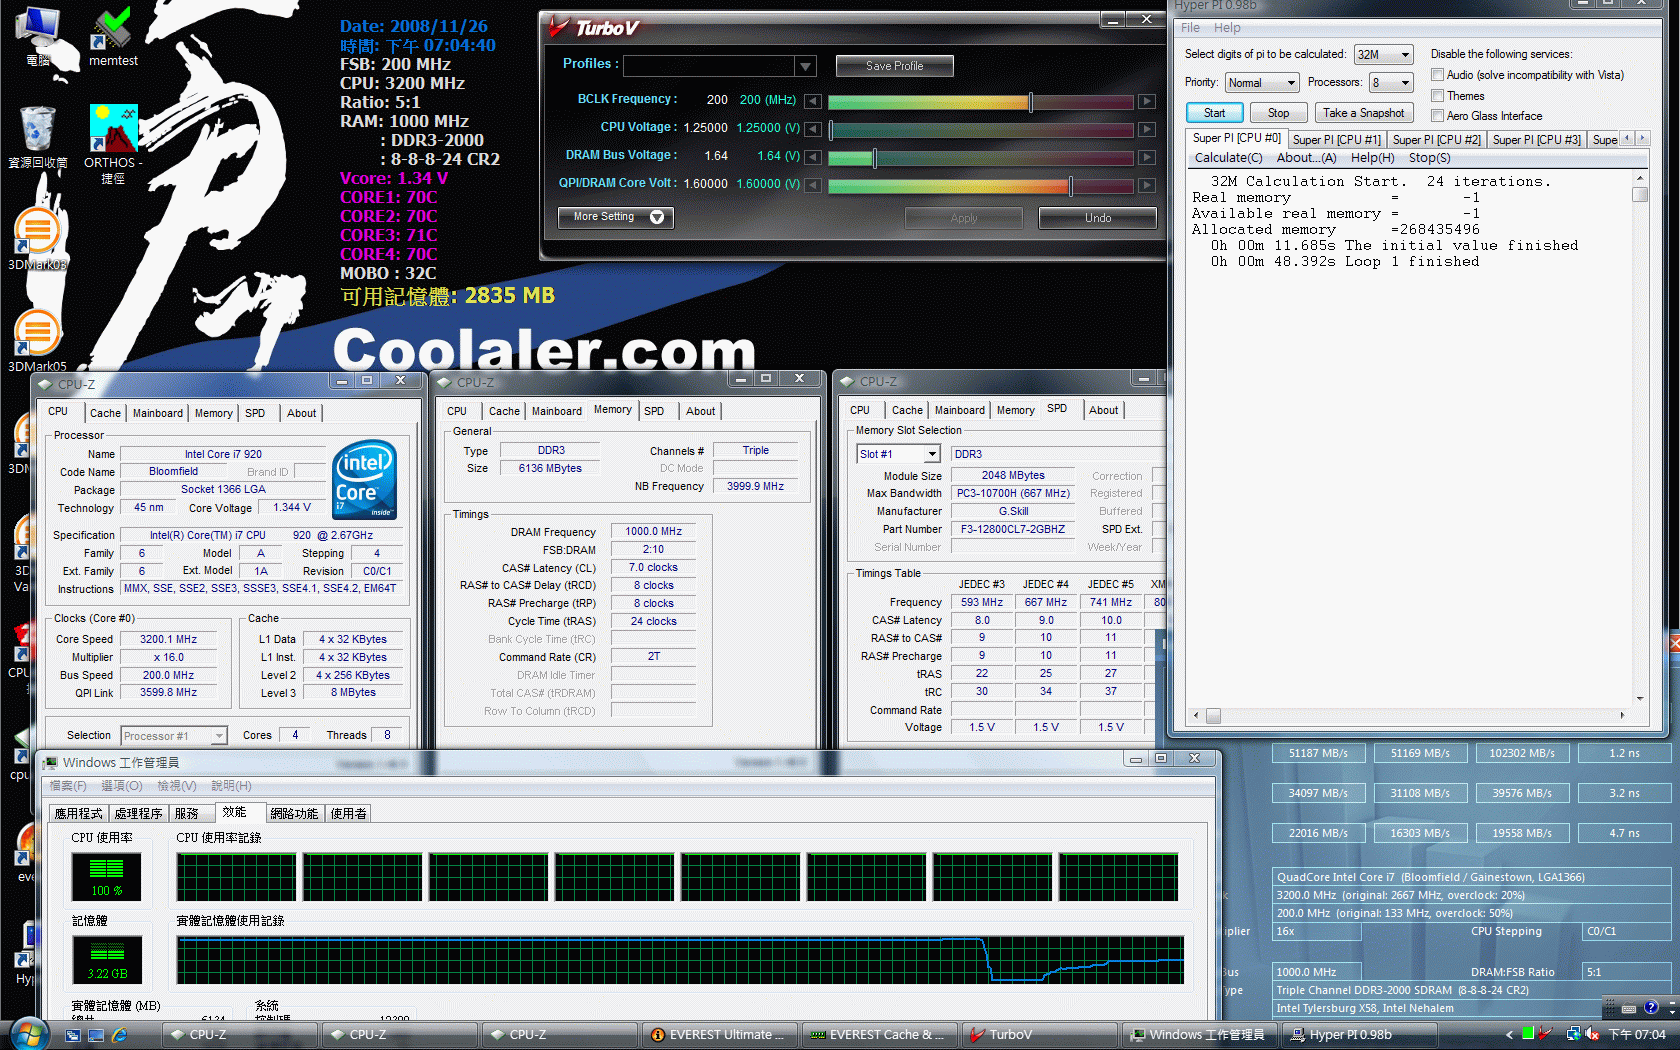Launch 3DMark05 from desktop
This screenshot has width=1680, height=1050.
(x=37, y=340)
